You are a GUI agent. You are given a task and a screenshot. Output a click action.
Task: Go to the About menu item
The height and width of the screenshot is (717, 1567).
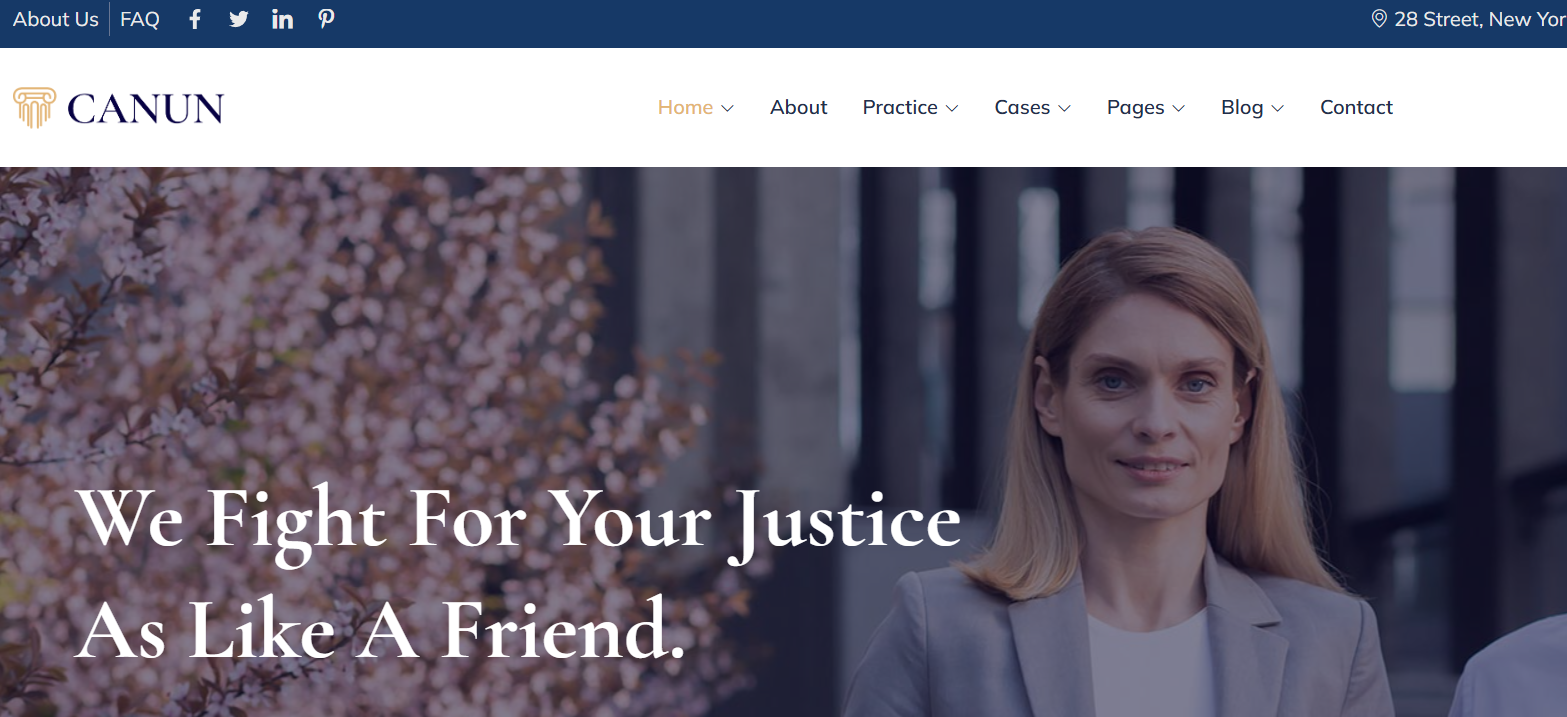click(x=798, y=107)
